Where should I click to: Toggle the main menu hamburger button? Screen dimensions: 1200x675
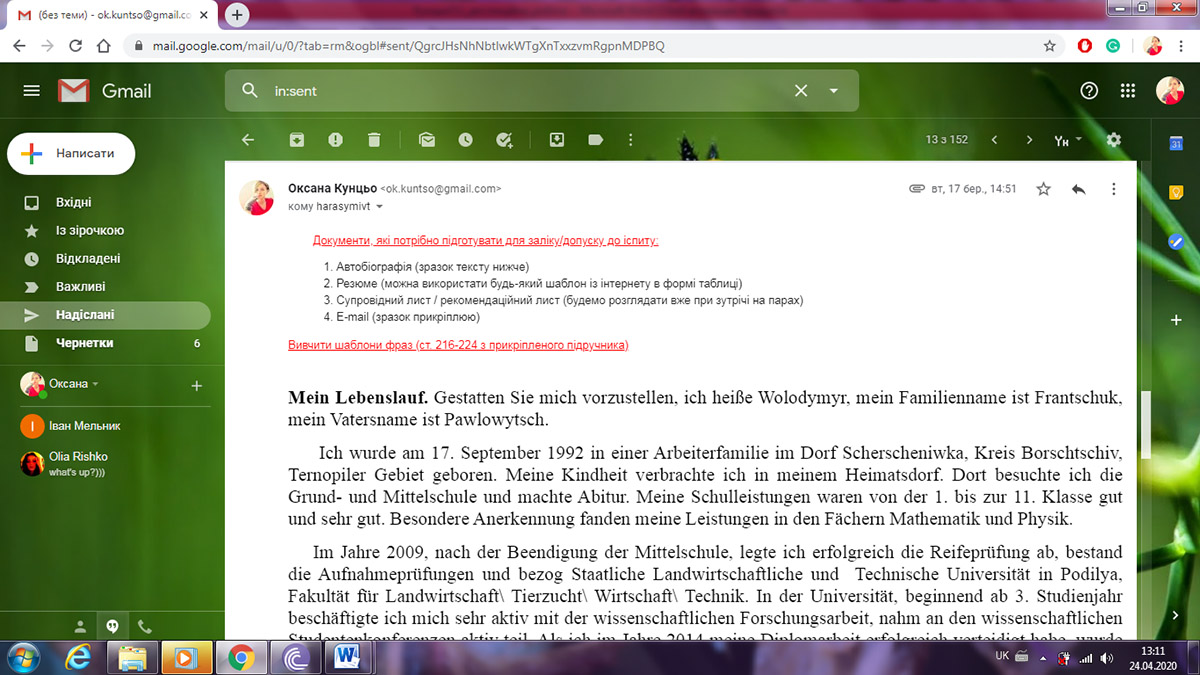click(32, 91)
